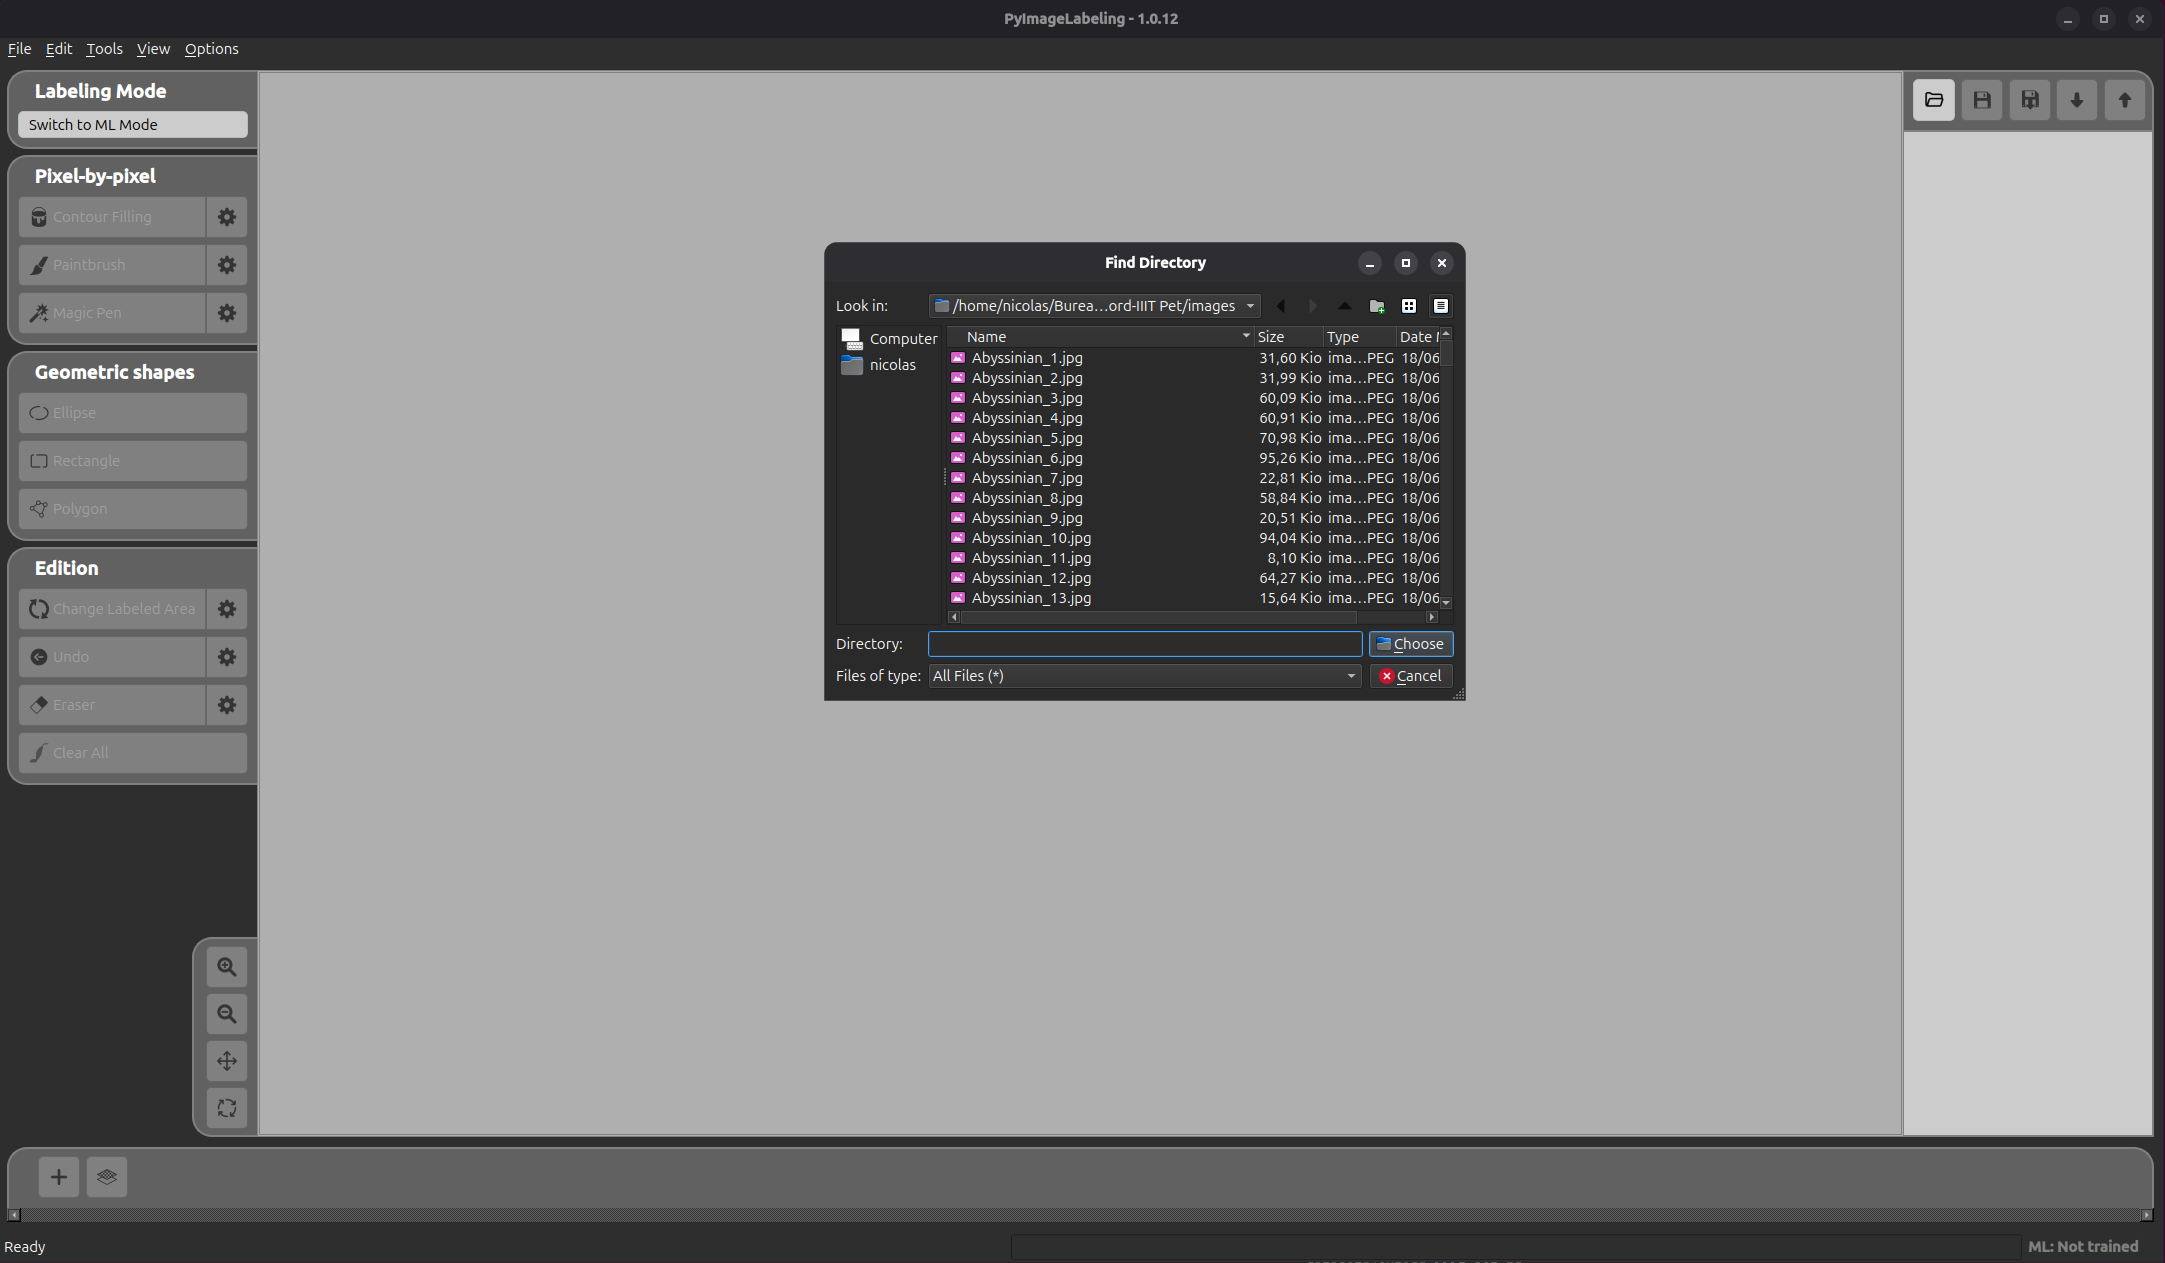The height and width of the screenshot is (1263, 2165).
Task: Open the Files of type combo box
Action: coord(1145,676)
